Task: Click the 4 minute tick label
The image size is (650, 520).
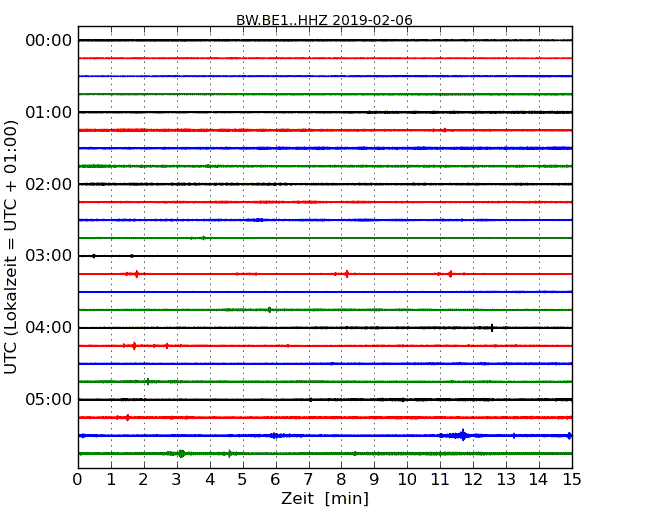Action: point(210,480)
